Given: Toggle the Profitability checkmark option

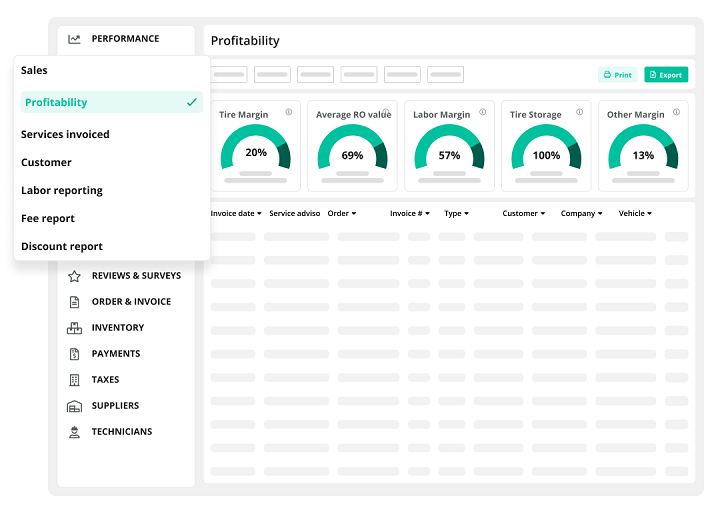Looking at the screenshot, I should (112, 102).
